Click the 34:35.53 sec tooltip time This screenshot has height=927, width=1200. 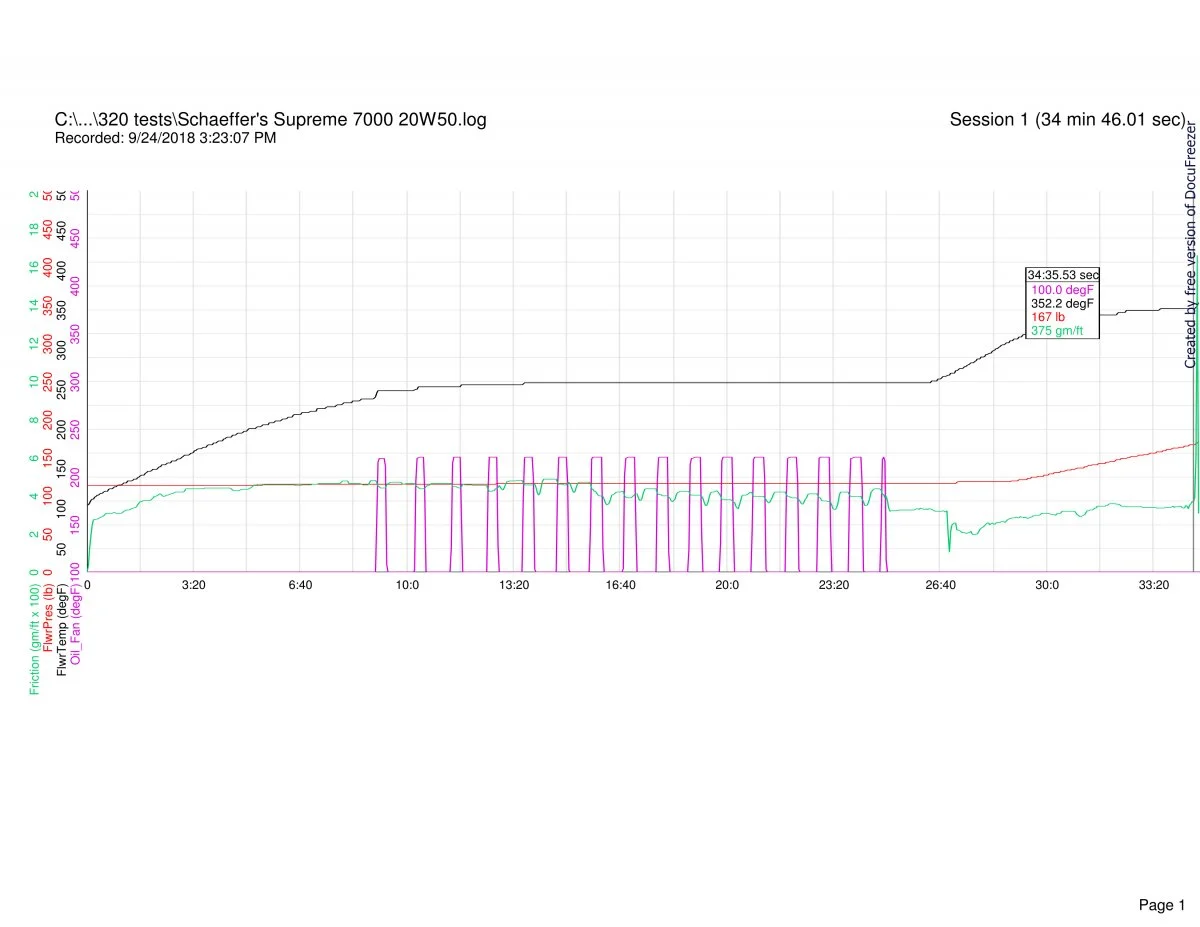(x=1062, y=275)
